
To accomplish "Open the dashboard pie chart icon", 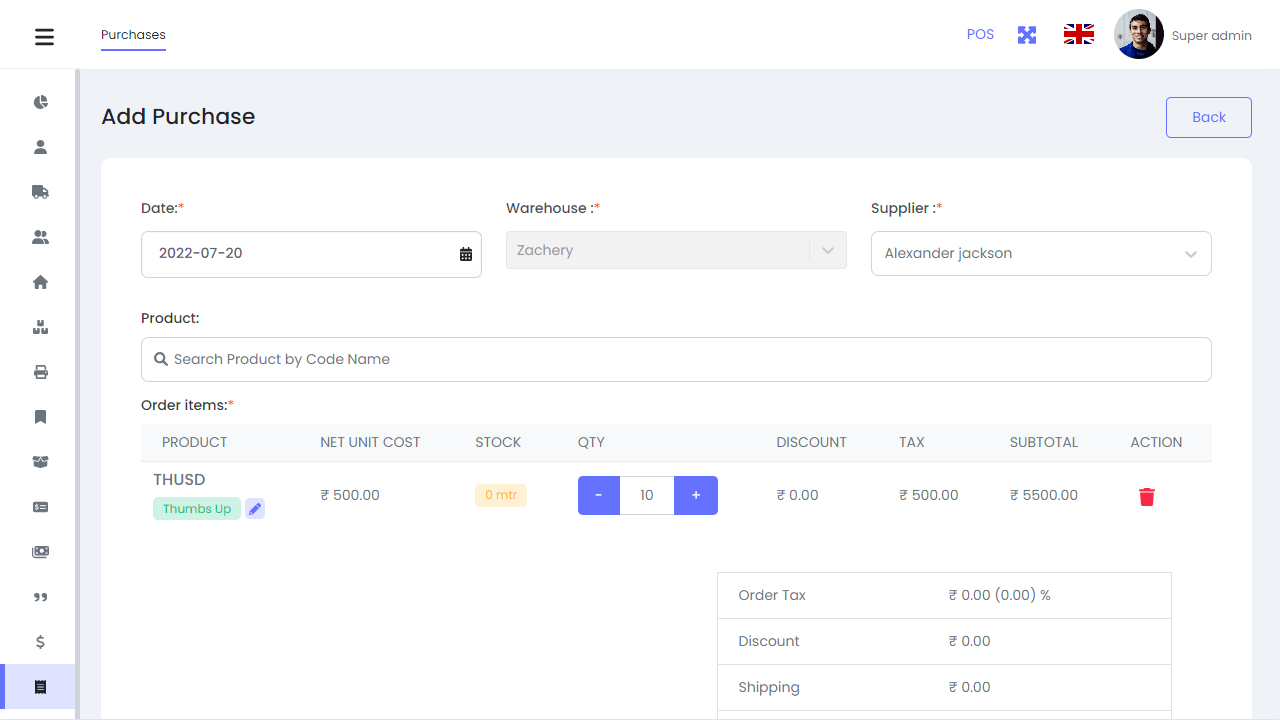I will (40, 102).
